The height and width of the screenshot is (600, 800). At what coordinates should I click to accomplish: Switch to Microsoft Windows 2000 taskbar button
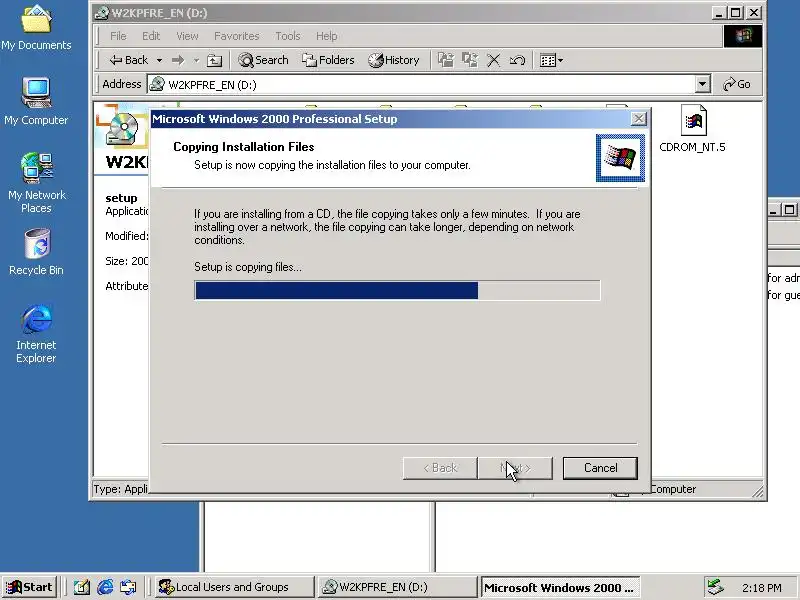560,587
